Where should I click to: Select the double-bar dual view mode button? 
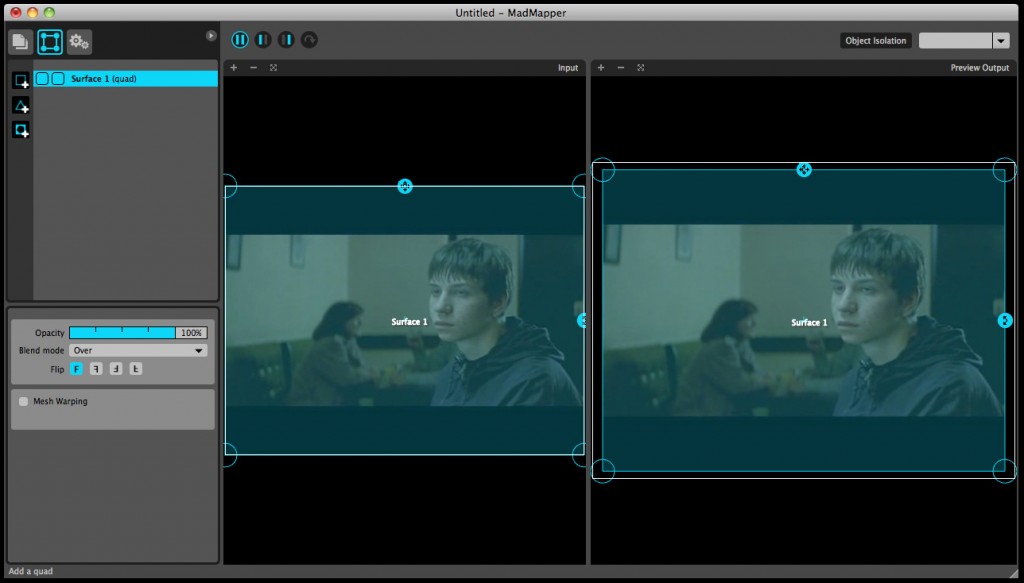240,40
